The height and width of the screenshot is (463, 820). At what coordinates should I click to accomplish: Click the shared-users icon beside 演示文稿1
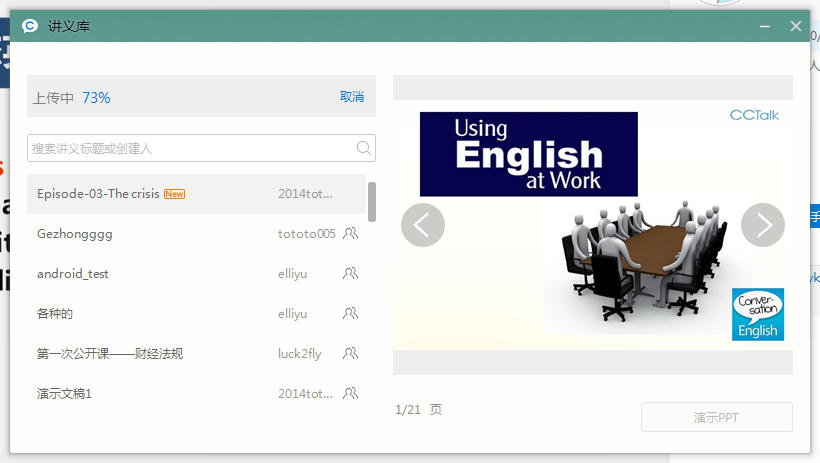click(350, 393)
